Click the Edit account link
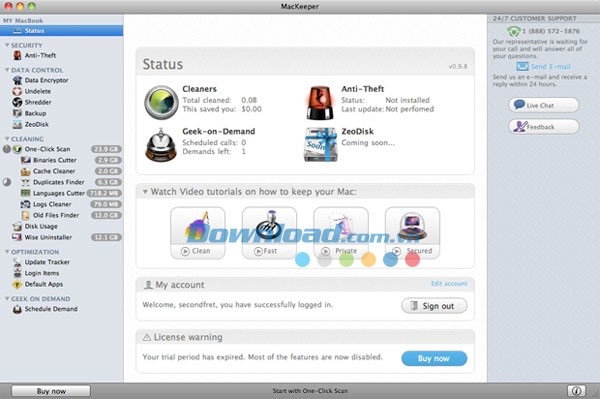Image resolution: width=600 pixels, height=399 pixels. [449, 283]
